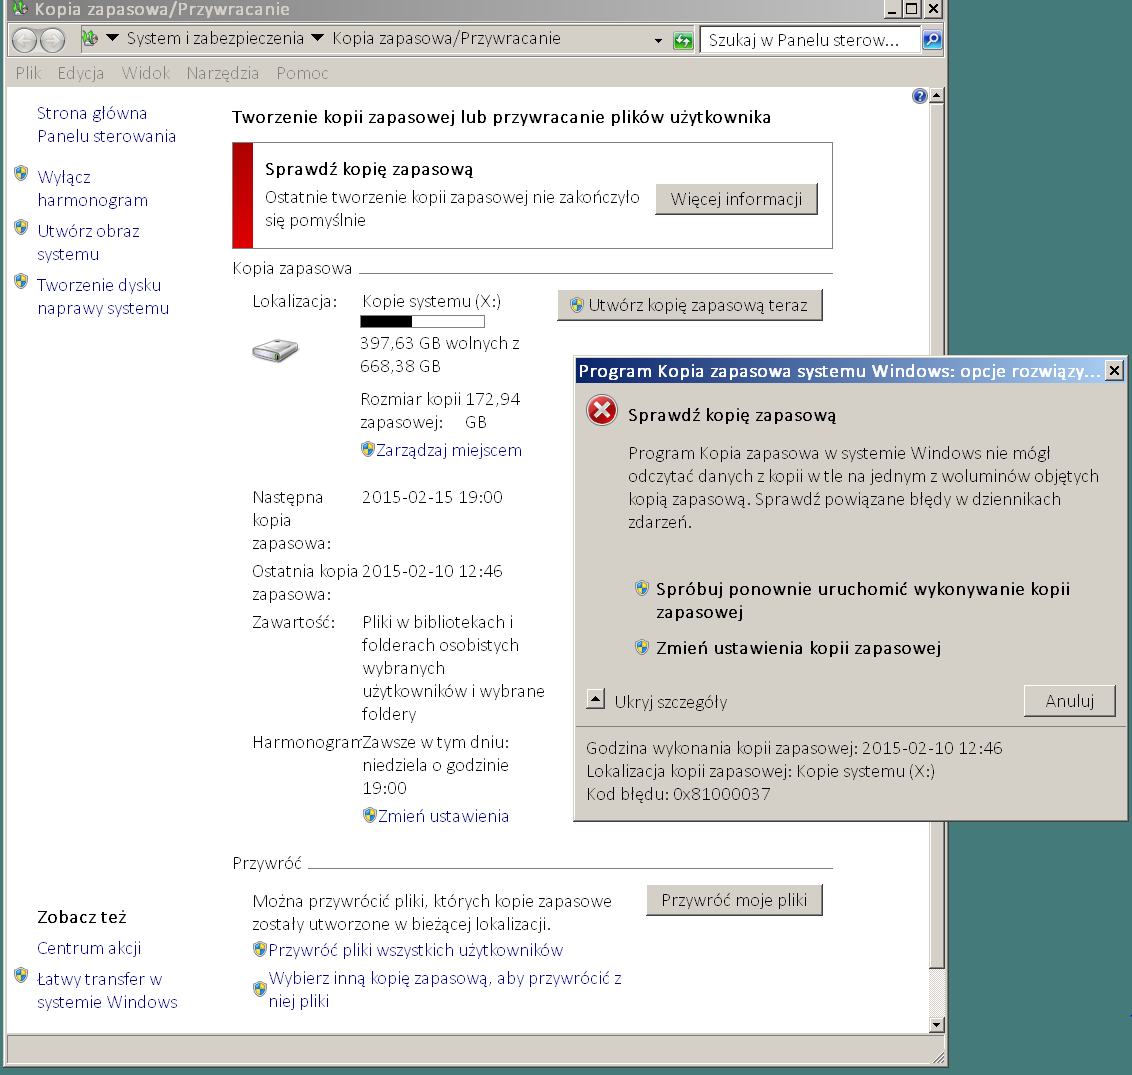Open the Pomoc menu

302,73
